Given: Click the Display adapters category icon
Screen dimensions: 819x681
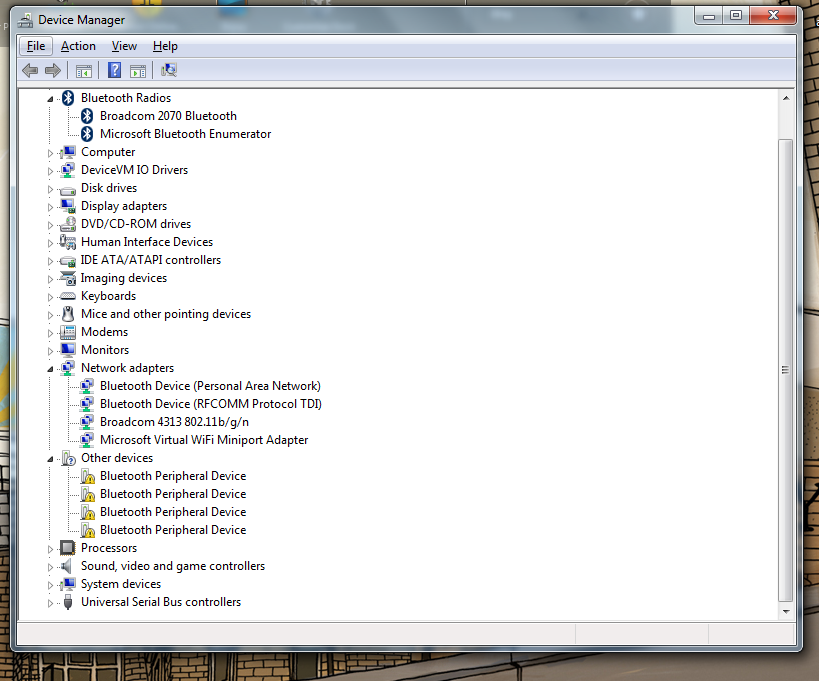Looking at the screenshot, I should (68, 206).
